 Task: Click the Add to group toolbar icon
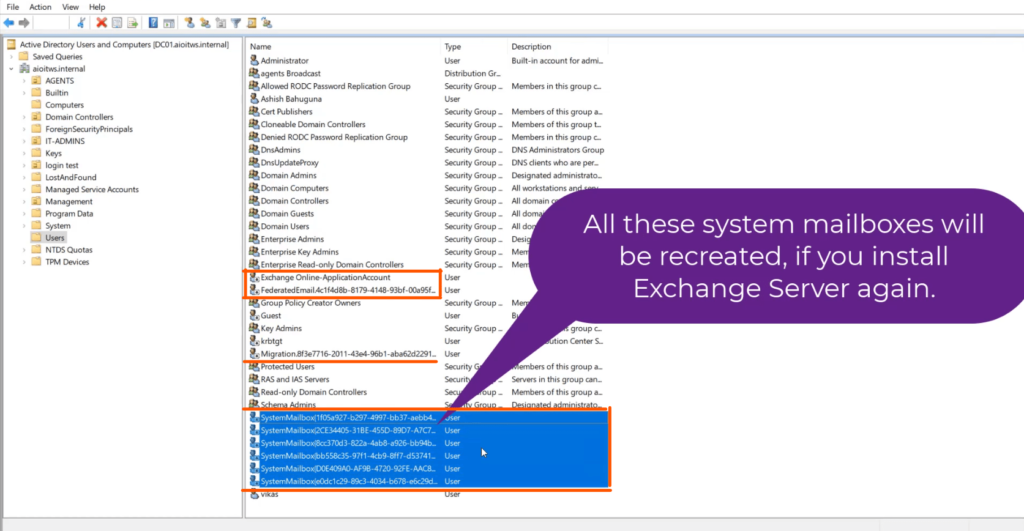(266, 23)
